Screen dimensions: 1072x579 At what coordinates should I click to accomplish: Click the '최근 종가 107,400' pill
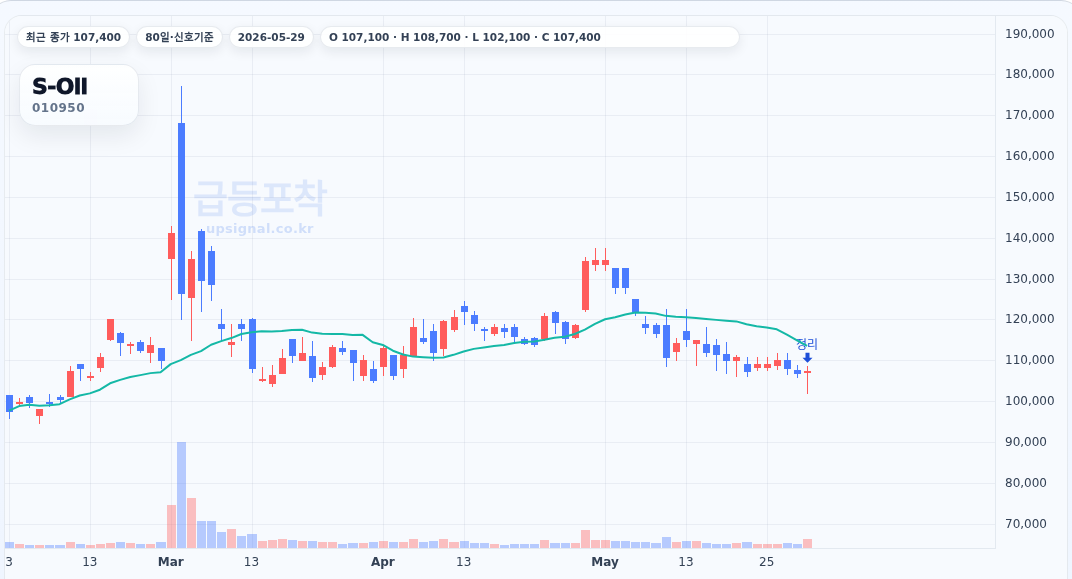tap(73, 37)
